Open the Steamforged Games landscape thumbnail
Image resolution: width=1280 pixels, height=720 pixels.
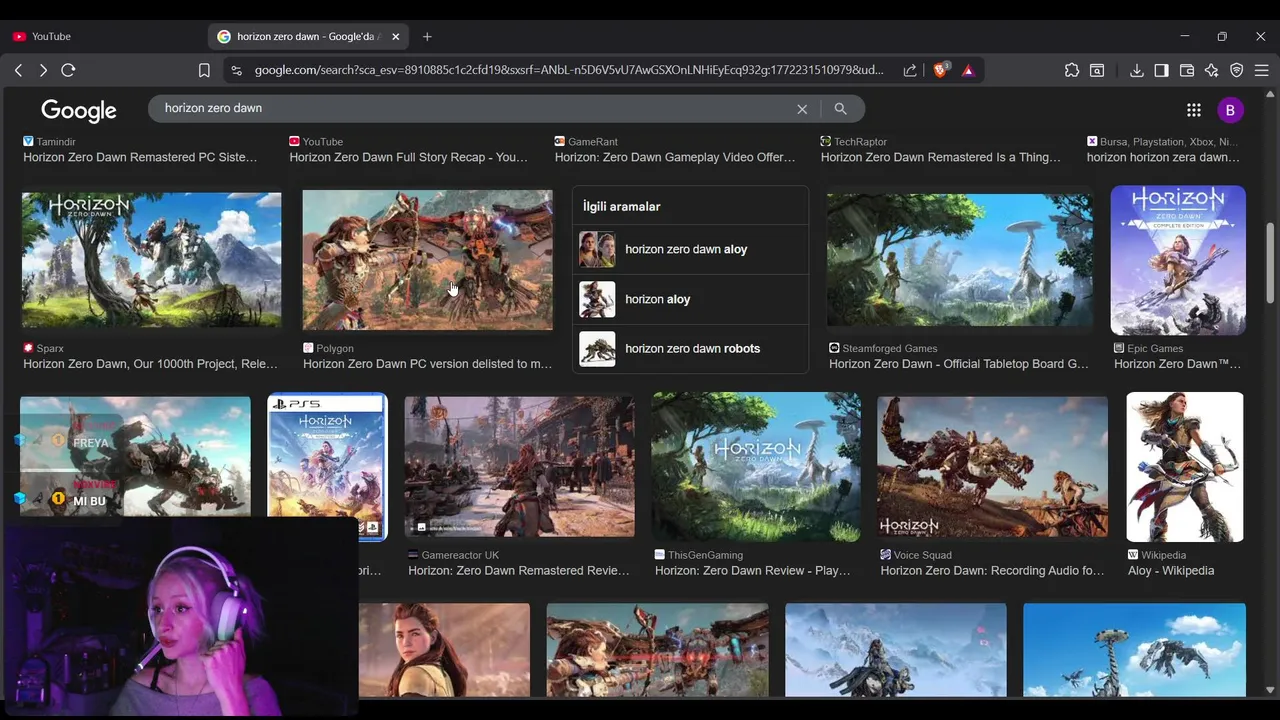point(960,260)
